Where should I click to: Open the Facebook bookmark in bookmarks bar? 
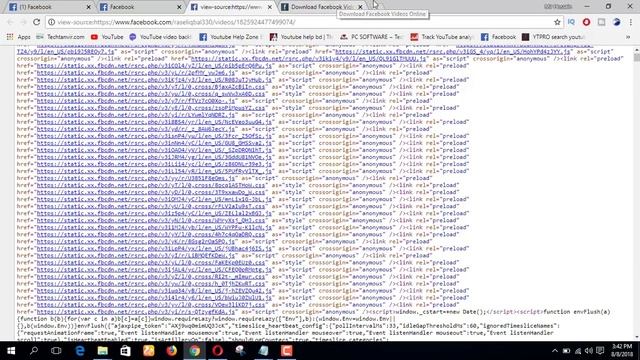(498, 37)
